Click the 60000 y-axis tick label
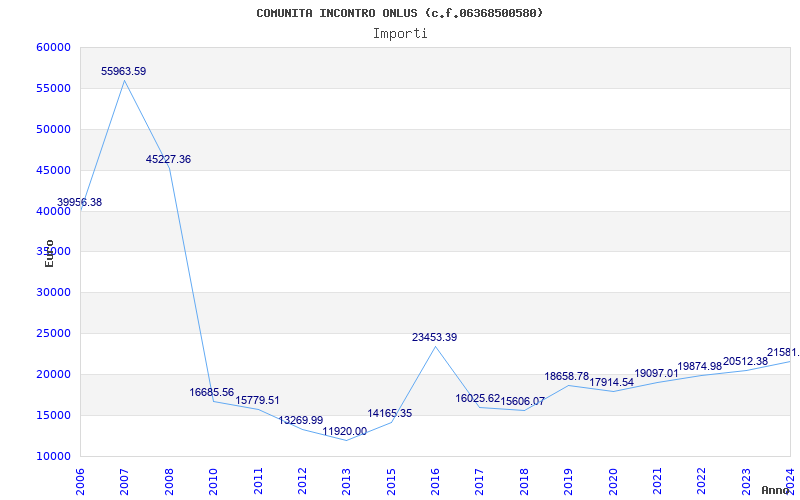Viewport: 800px width, 500px height. click(x=53, y=47)
